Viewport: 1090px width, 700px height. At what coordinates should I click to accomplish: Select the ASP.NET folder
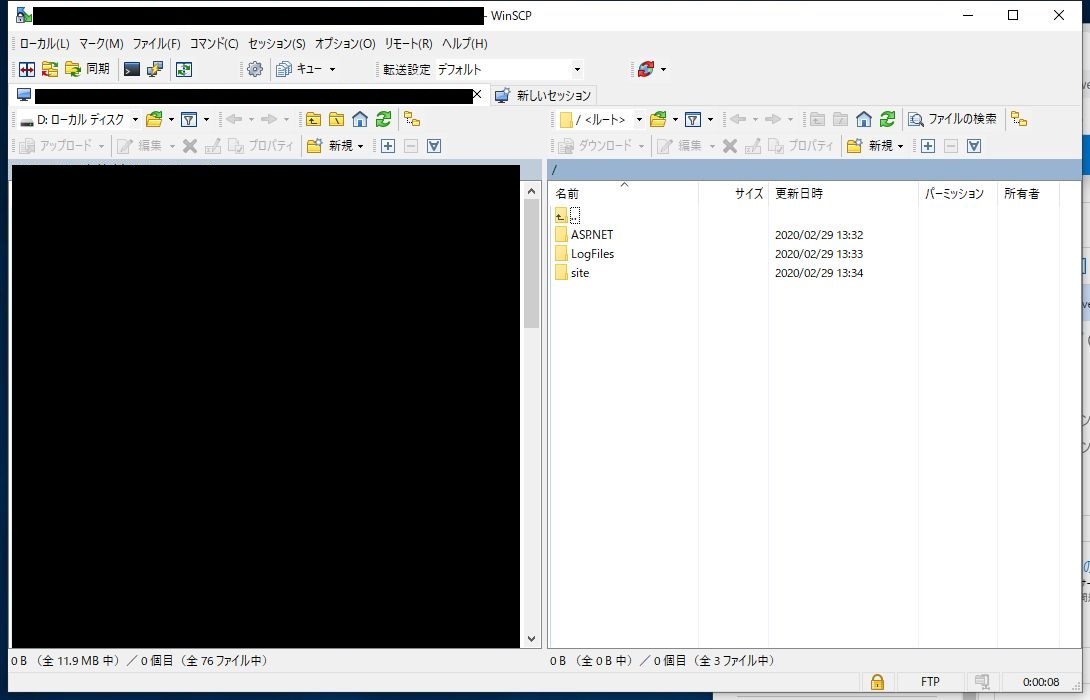584,235
